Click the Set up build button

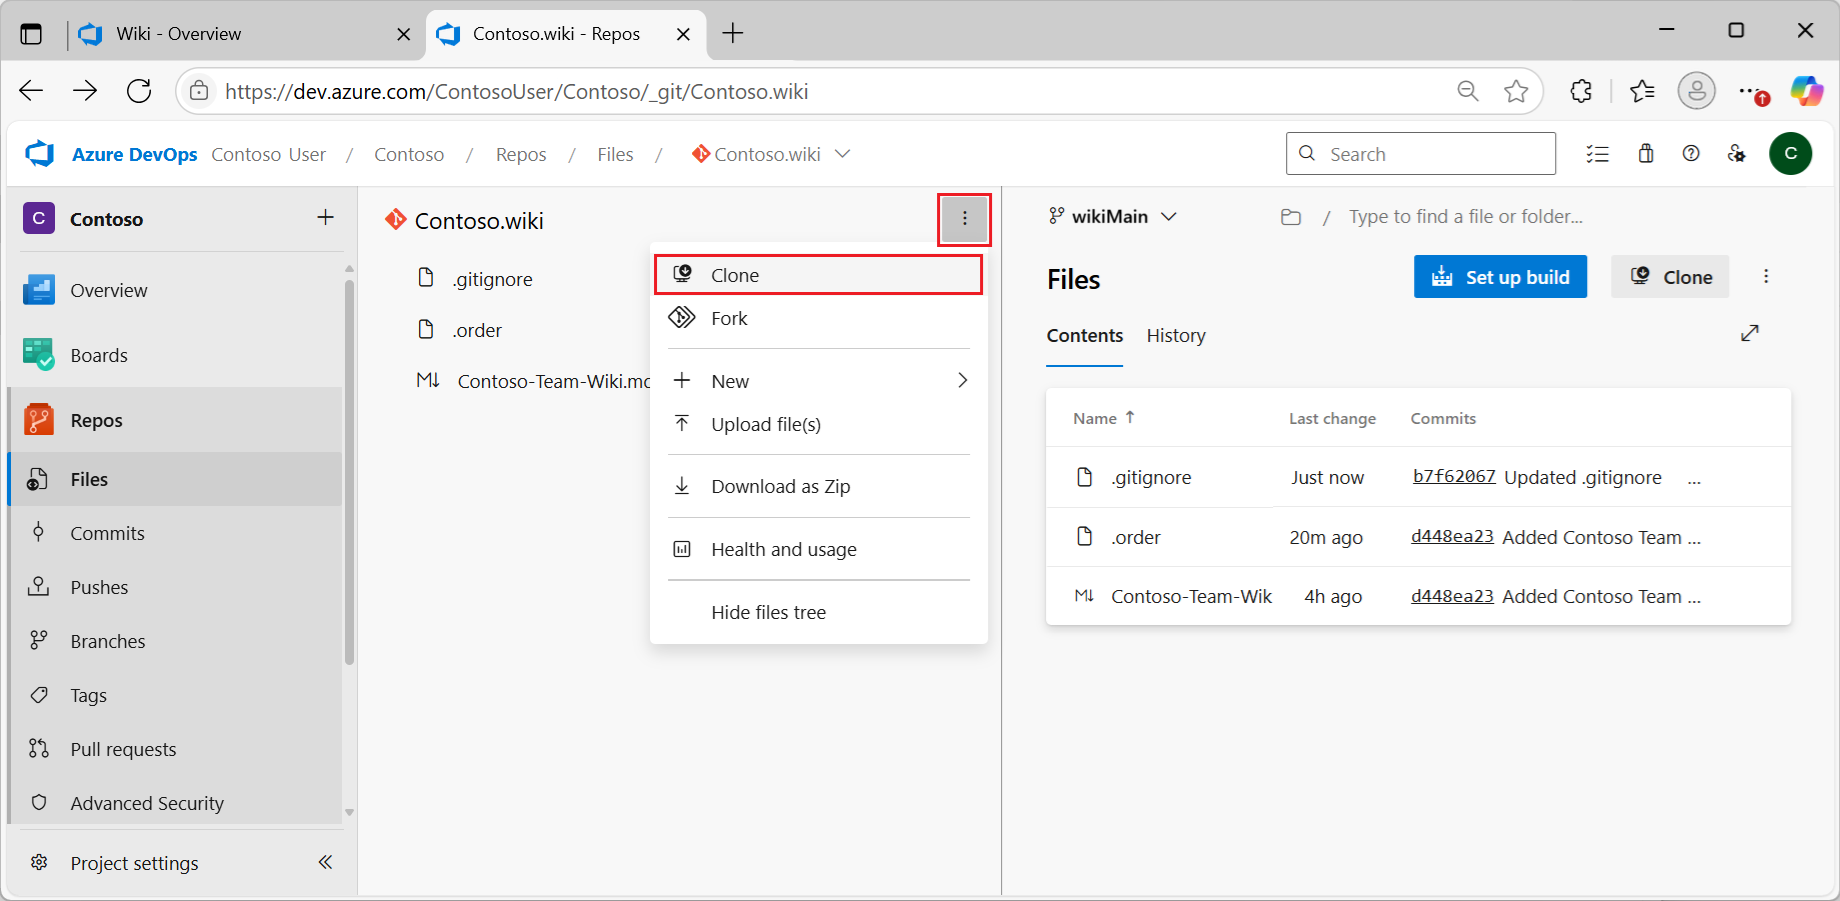(1500, 277)
